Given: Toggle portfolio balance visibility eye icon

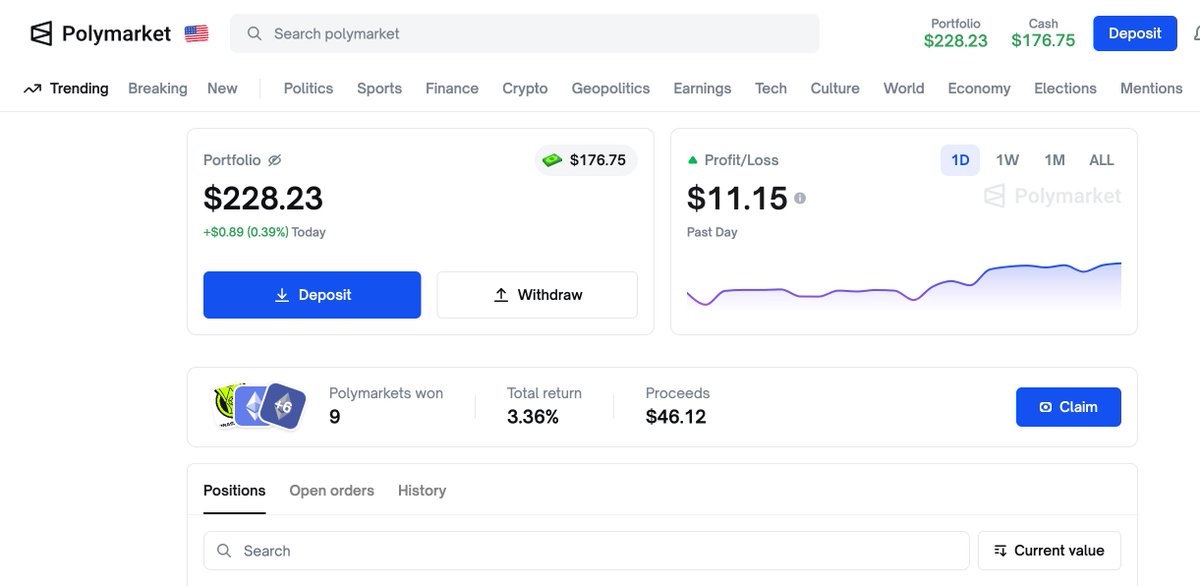Looking at the screenshot, I should pos(275,160).
